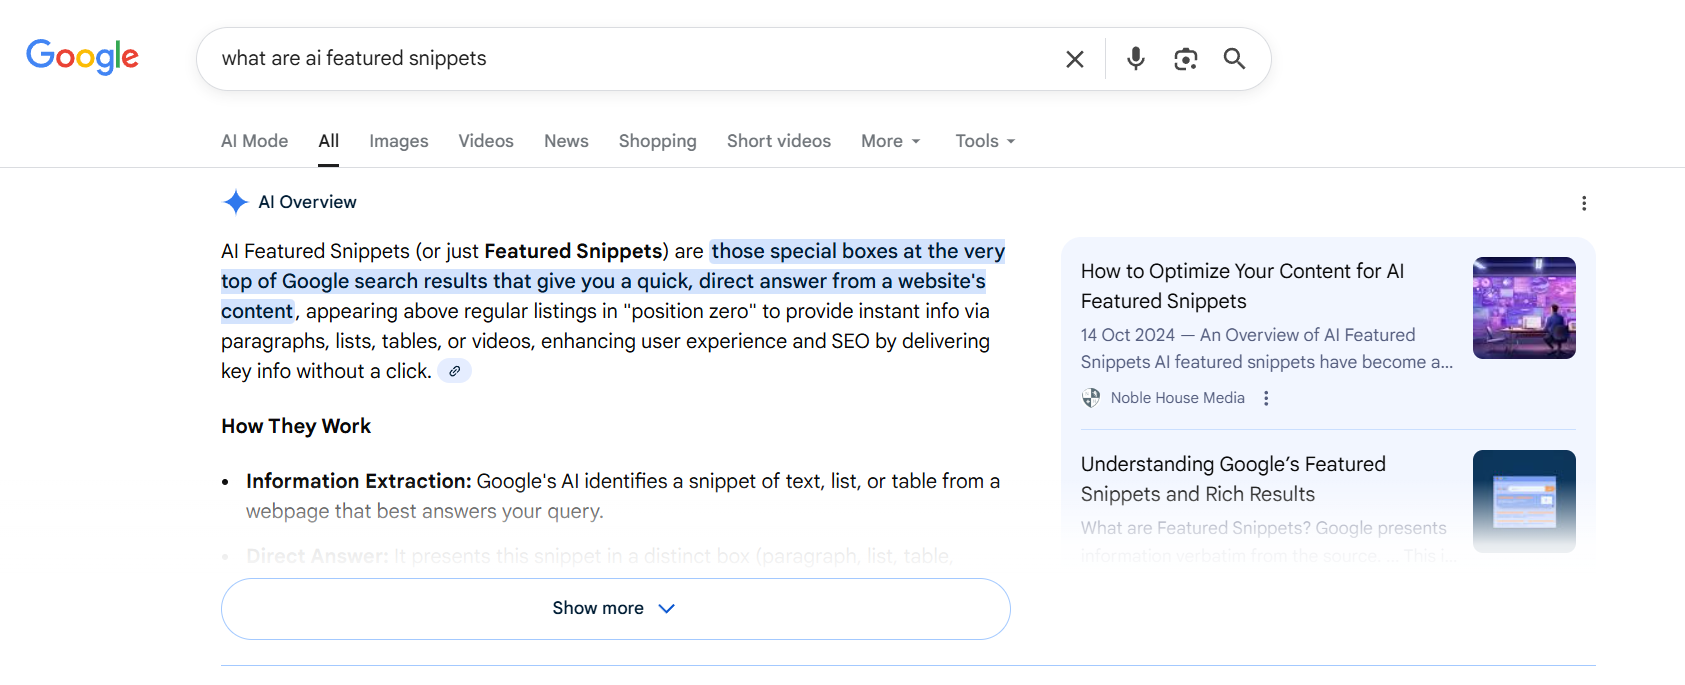Viewport: 1685px width, 685px height.
Task: Expand the More search filters dropdown
Action: point(890,141)
